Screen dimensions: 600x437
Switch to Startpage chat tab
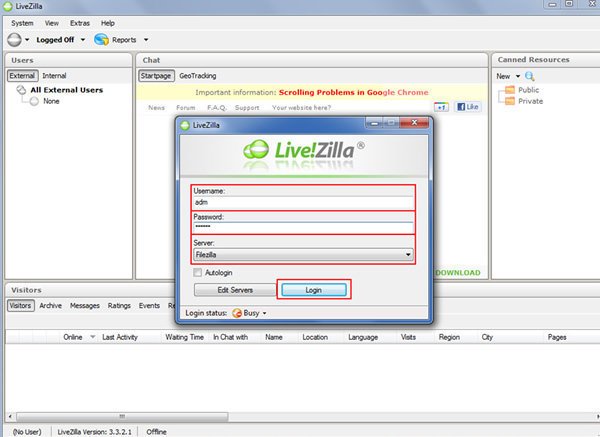tap(156, 76)
